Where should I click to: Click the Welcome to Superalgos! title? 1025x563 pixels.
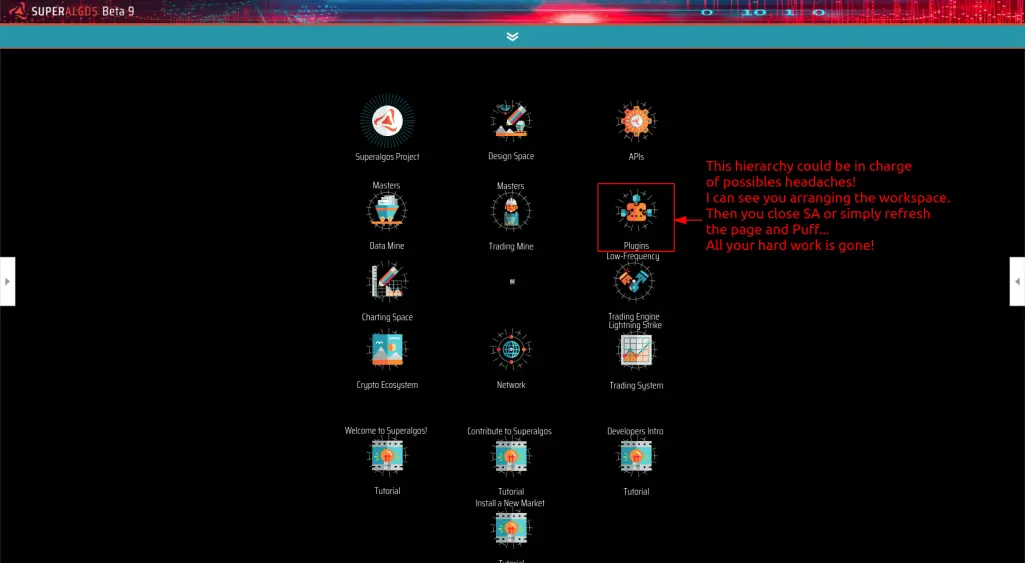pos(386,431)
